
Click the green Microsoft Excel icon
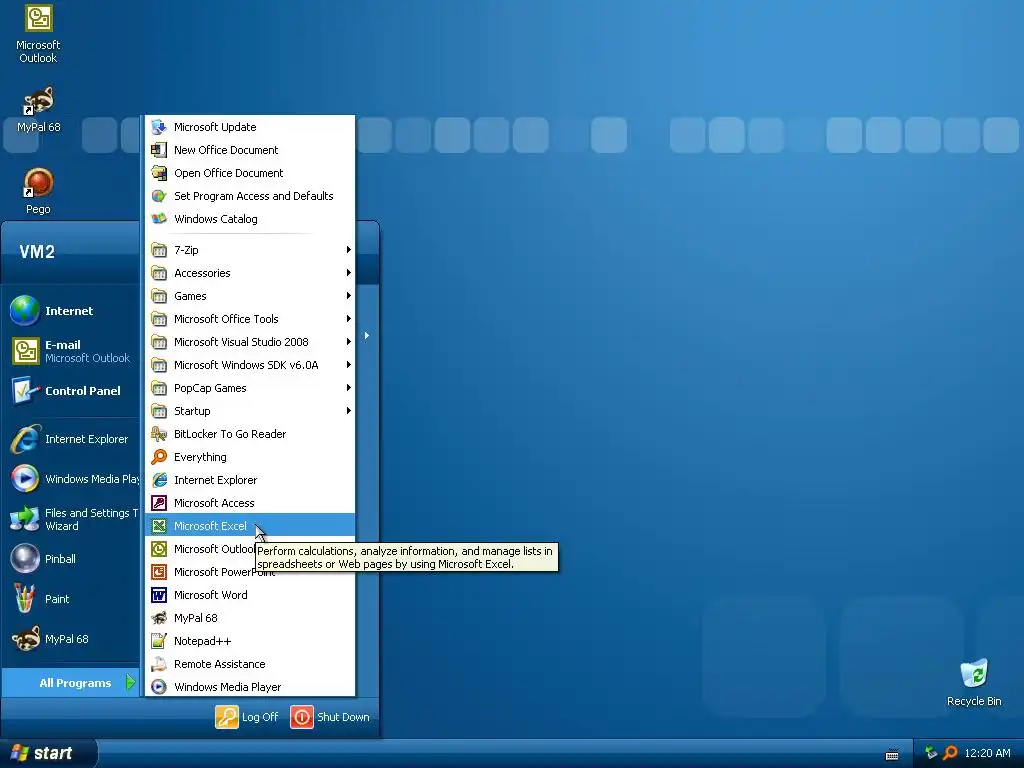click(x=159, y=526)
